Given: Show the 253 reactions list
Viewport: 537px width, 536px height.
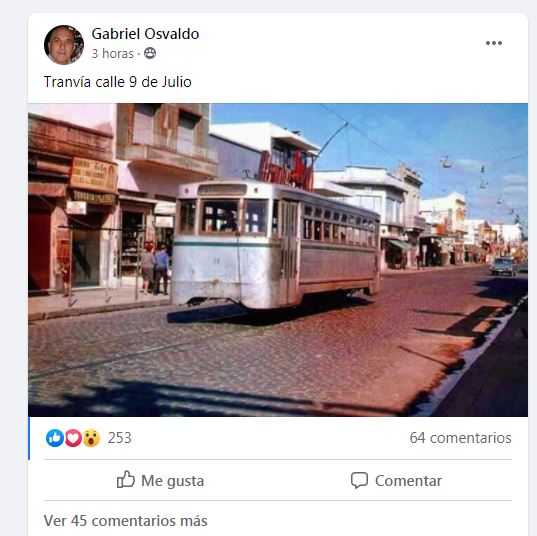Looking at the screenshot, I should [x=120, y=438].
